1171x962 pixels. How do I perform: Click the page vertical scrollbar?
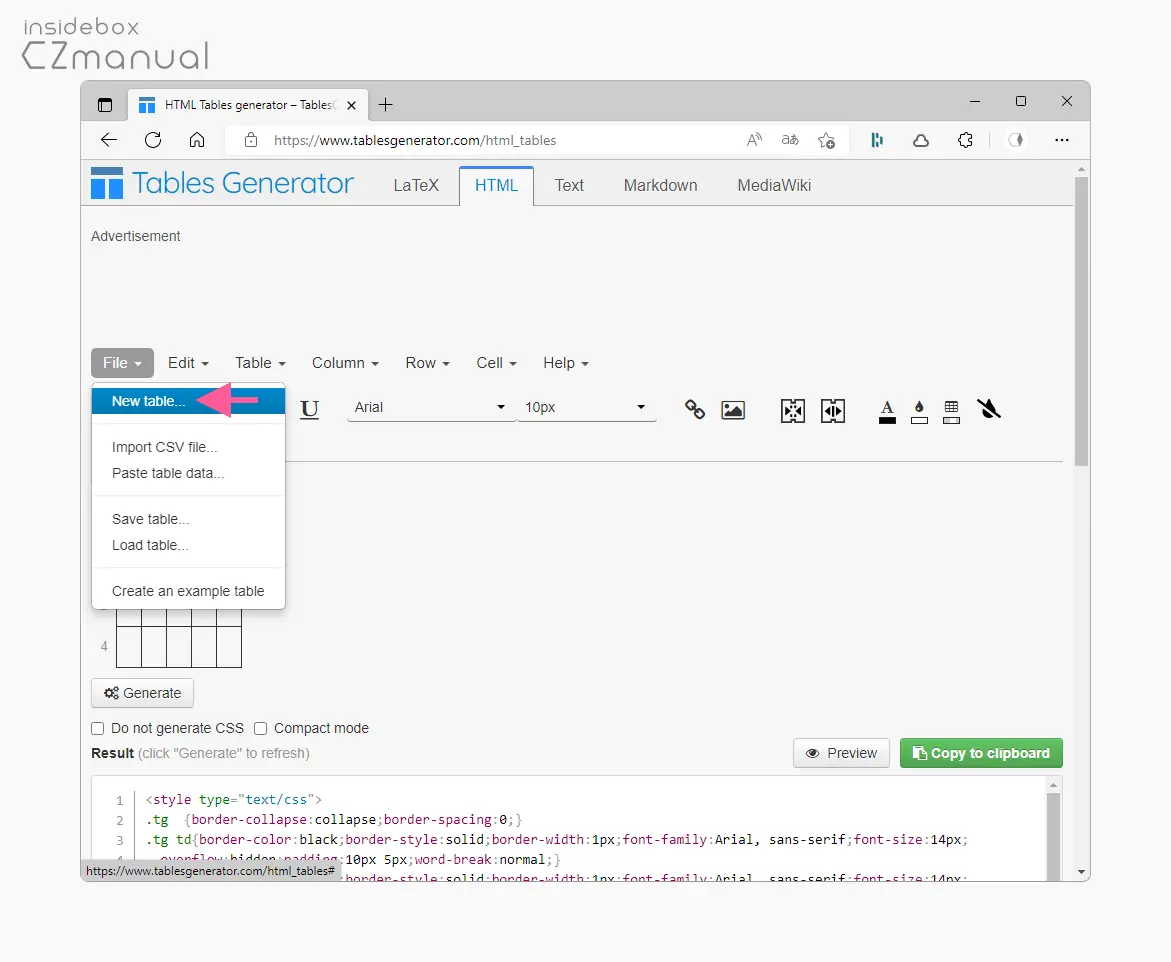tap(1081, 321)
